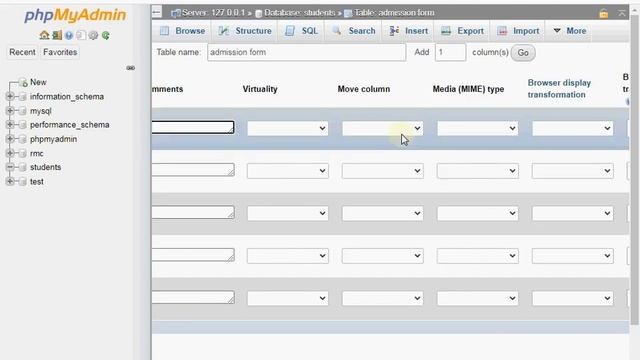Open Move column dropdown in first row
The image size is (640, 360).
(382, 129)
